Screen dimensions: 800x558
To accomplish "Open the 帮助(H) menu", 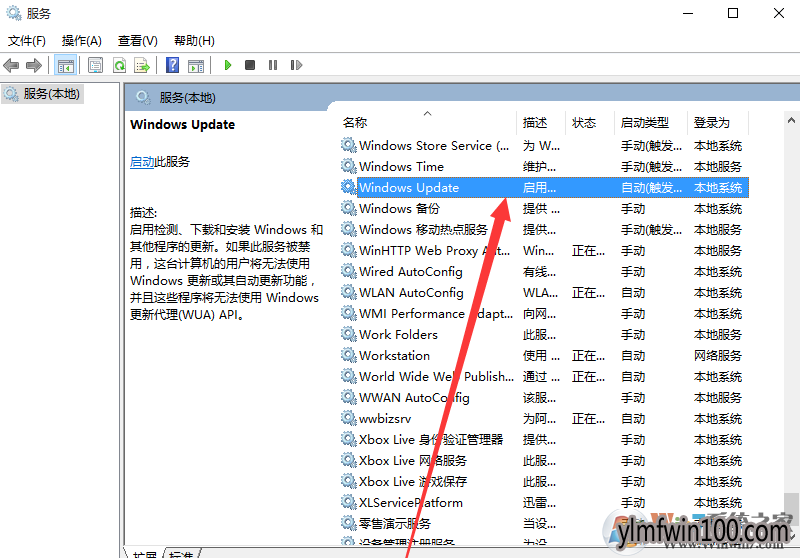I will click(x=194, y=41).
